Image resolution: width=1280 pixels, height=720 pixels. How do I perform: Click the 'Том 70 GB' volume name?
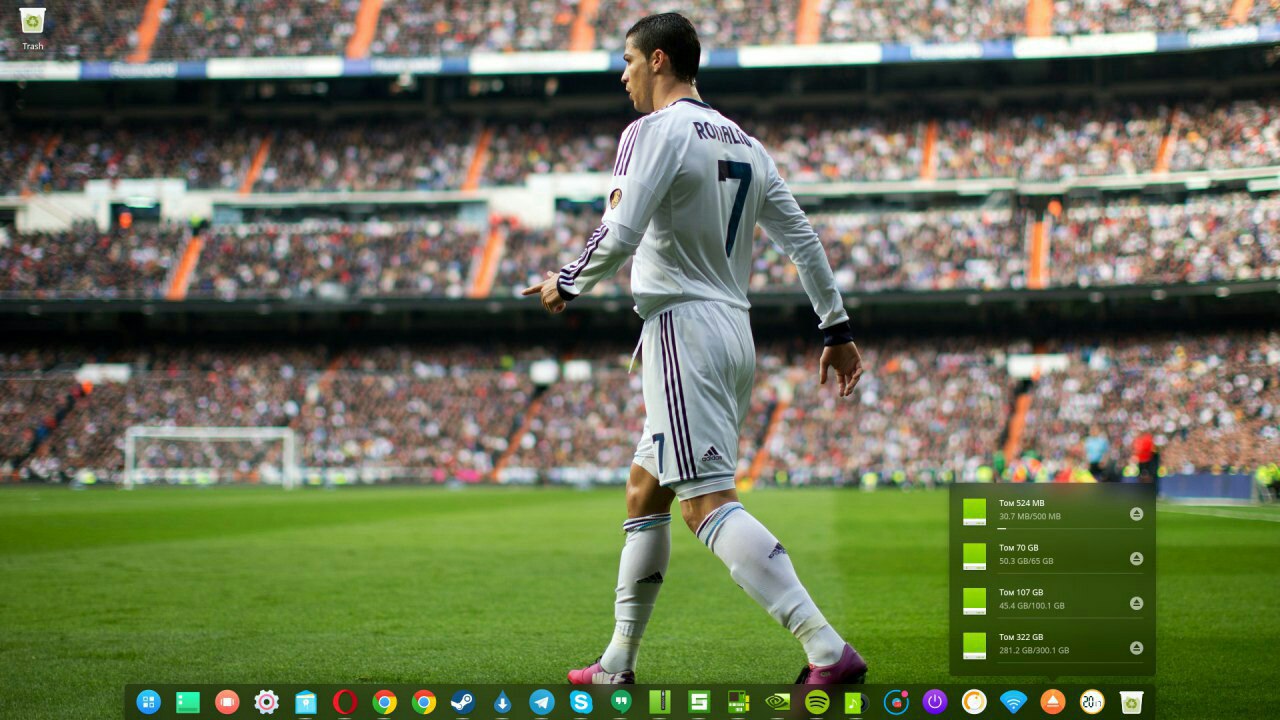[x=1020, y=548]
